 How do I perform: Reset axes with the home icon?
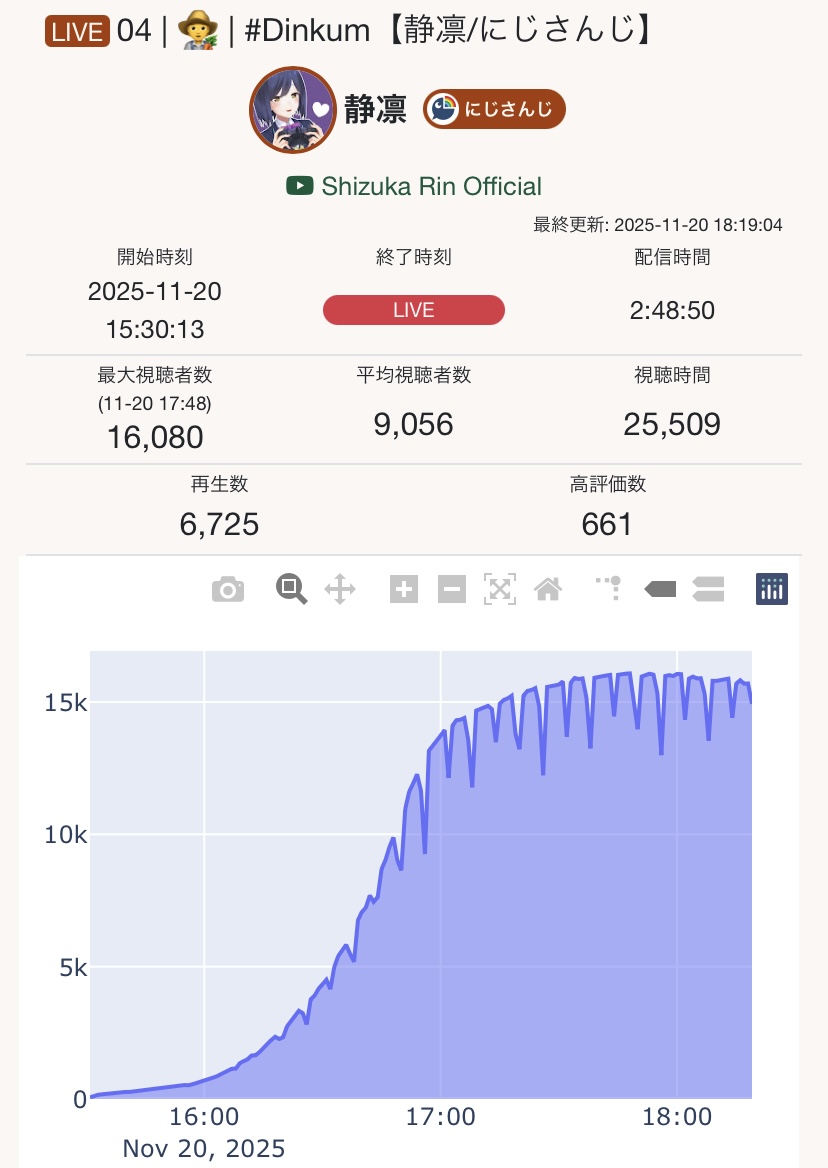pos(547,590)
